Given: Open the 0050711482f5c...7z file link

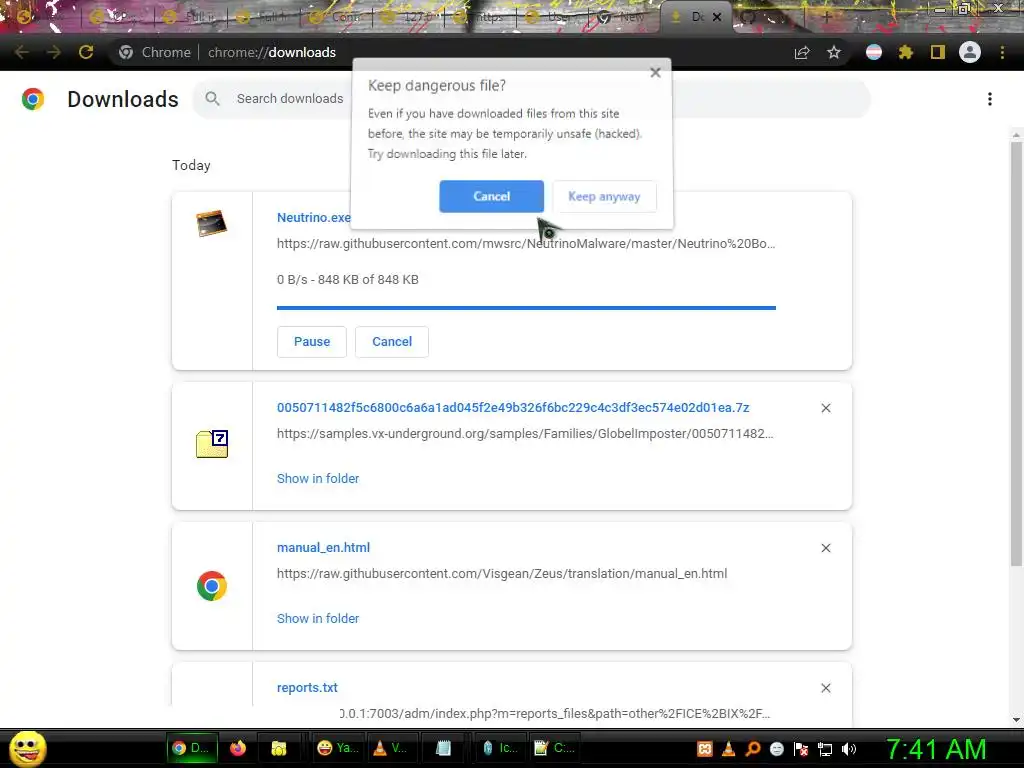Looking at the screenshot, I should pos(513,408).
